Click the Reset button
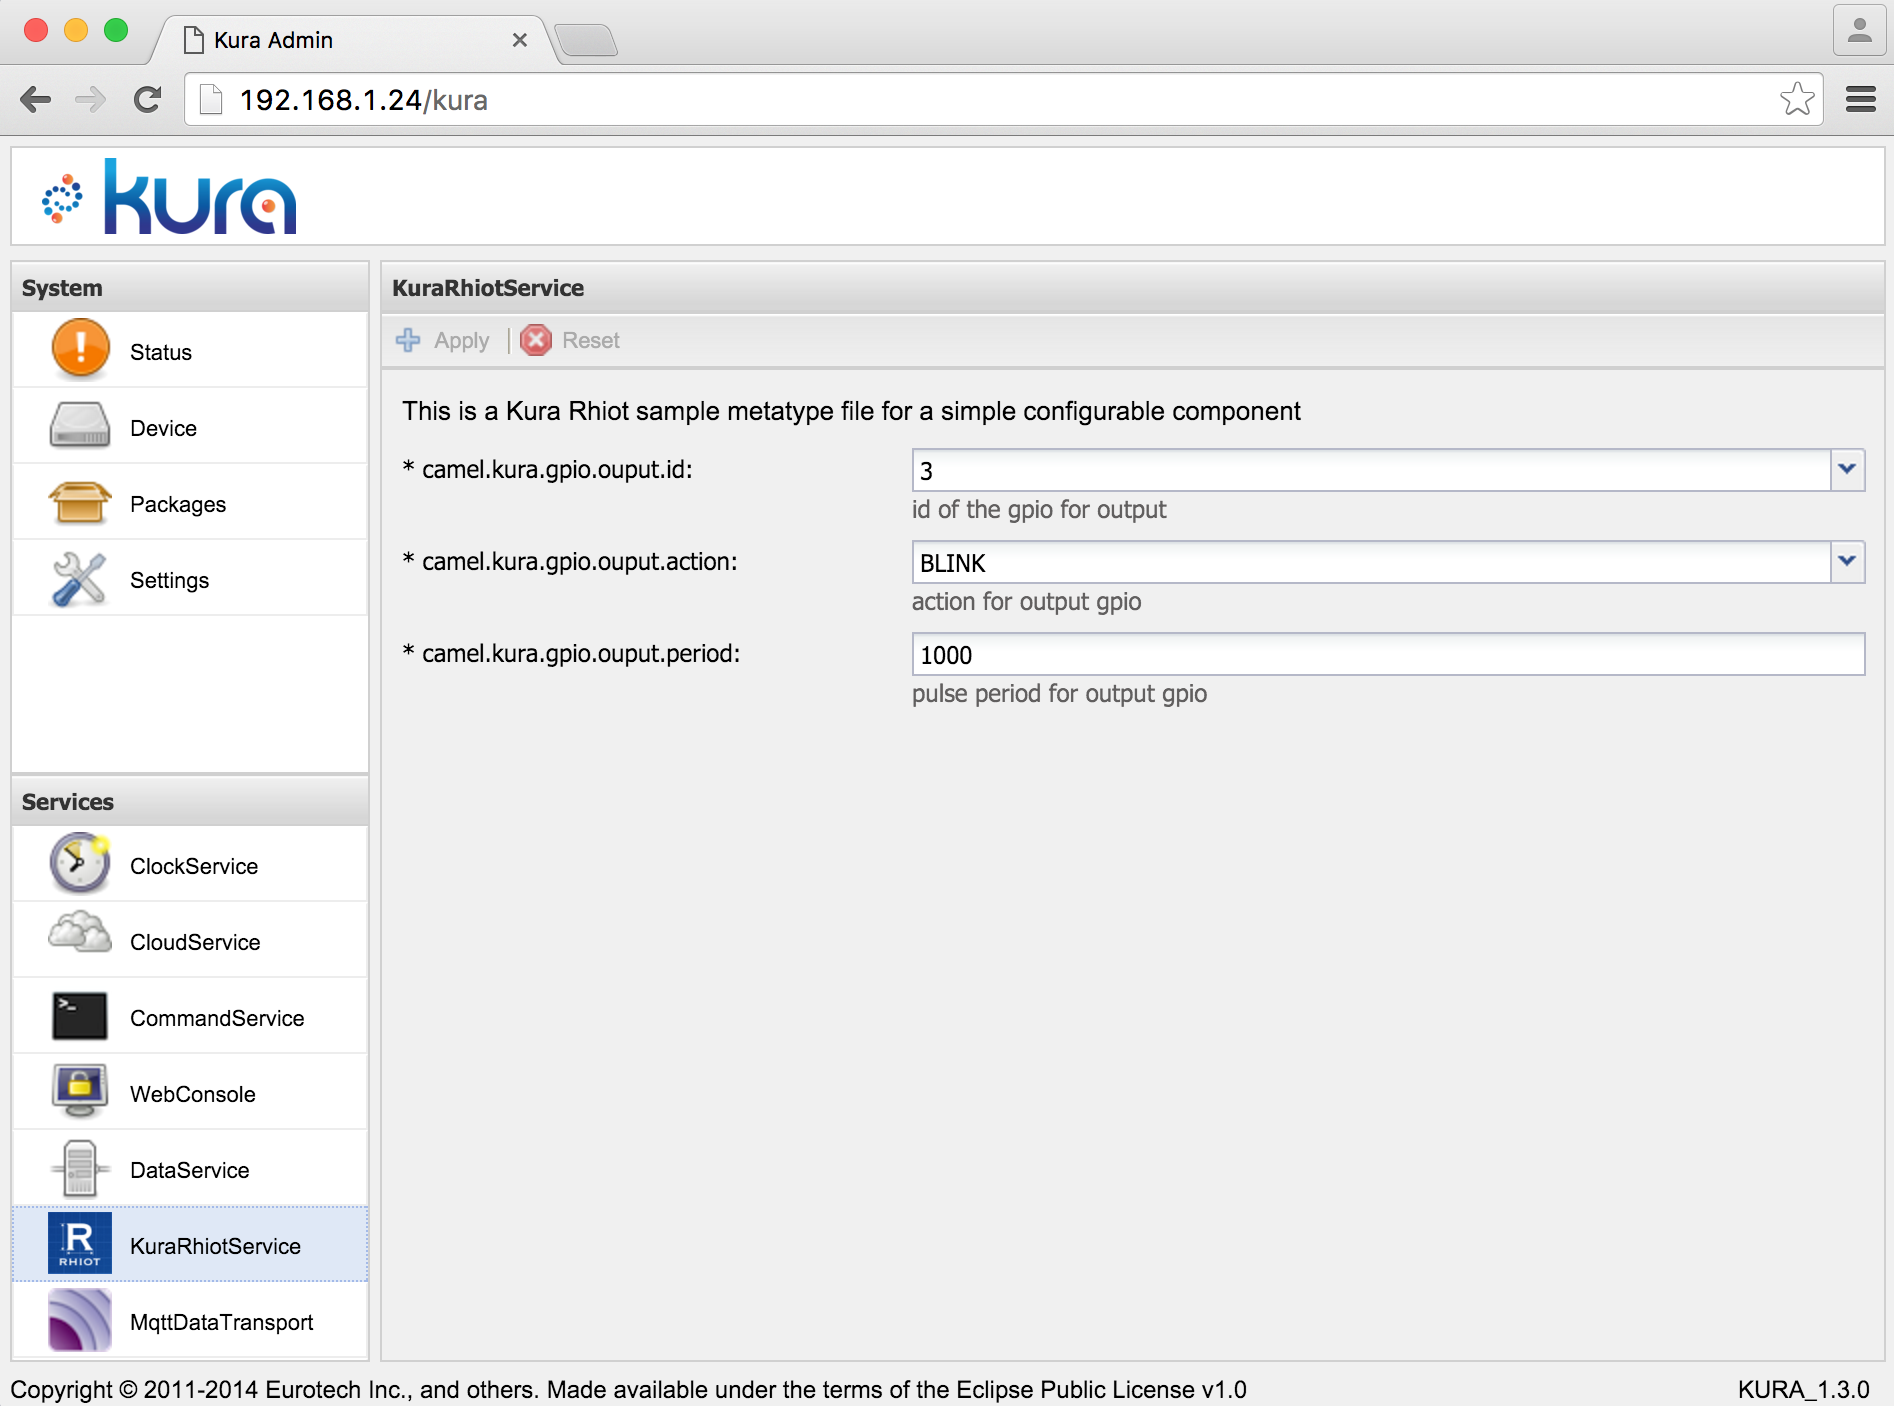This screenshot has width=1894, height=1406. point(571,341)
